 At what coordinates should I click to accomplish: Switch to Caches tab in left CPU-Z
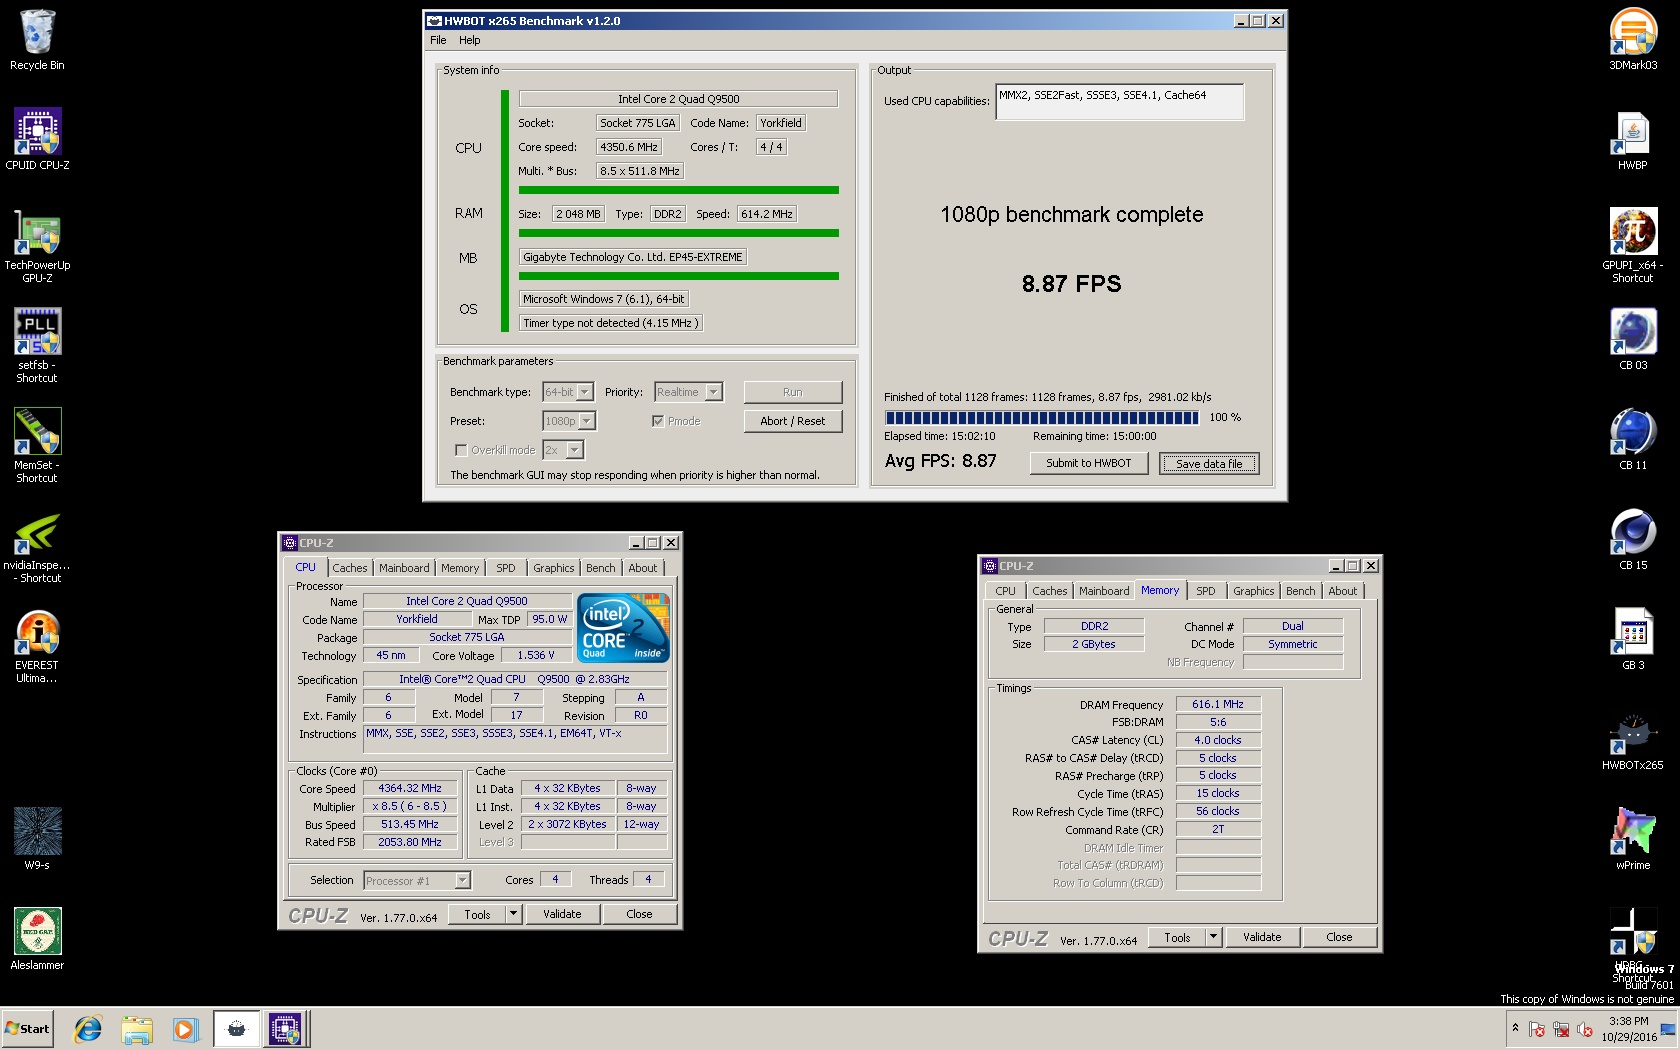pyautogui.click(x=350, y=568)
